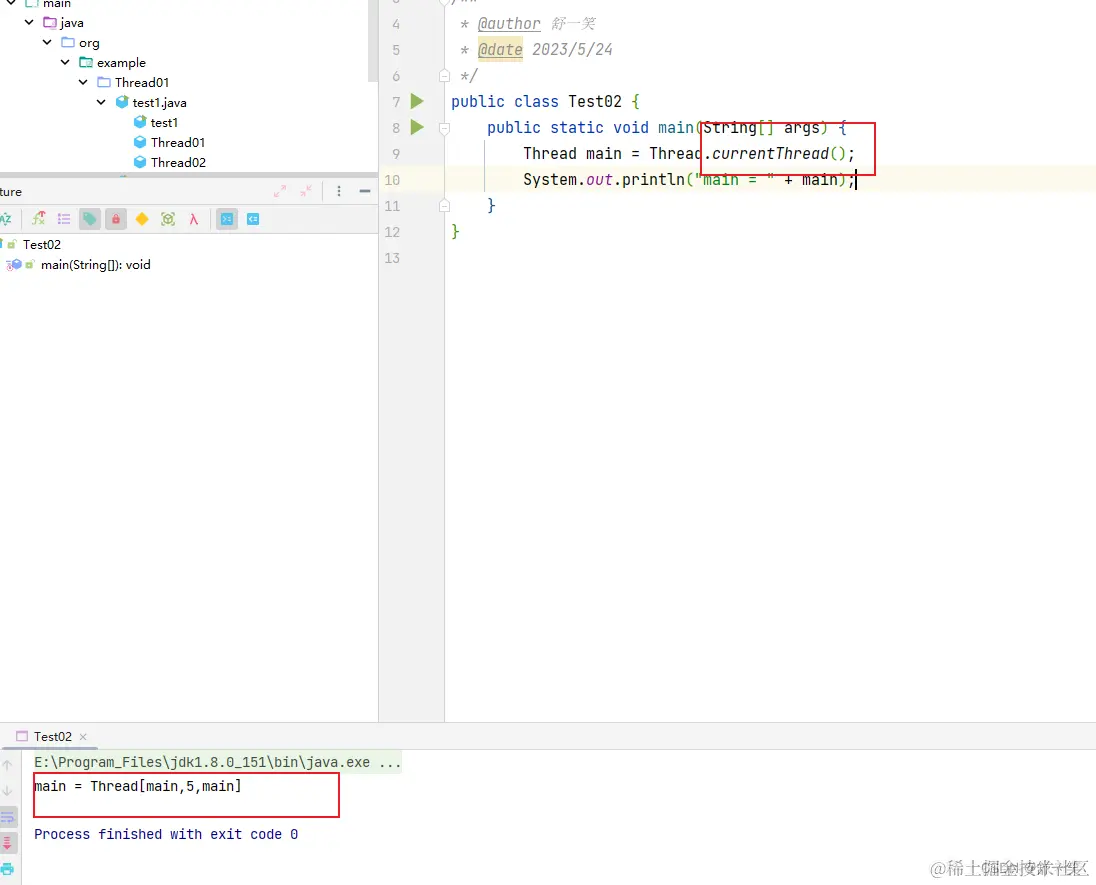Click Up the Stack Trace arrow
The height and width of the screenshot is (885, 1096).
point(7,765)
